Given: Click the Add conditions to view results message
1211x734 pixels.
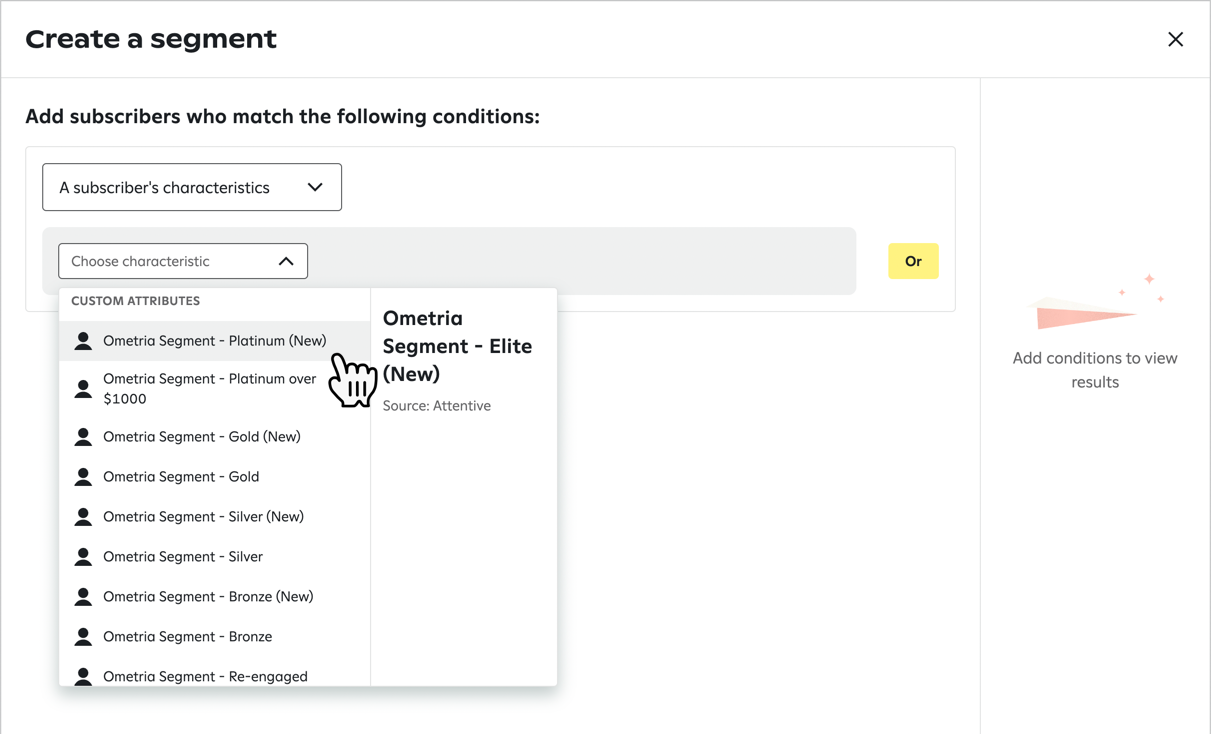Looking at the screenshot, I should pos(1094,370).
